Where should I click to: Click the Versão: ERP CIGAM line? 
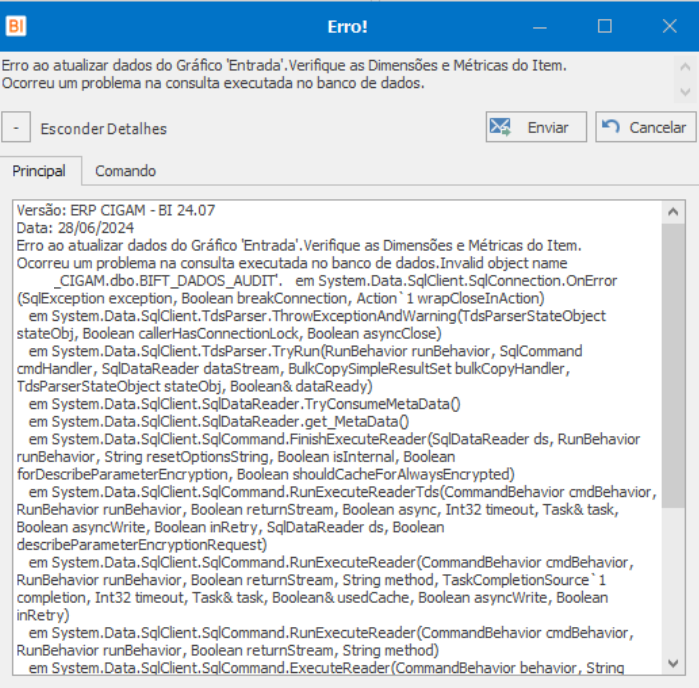pos(116,211)
